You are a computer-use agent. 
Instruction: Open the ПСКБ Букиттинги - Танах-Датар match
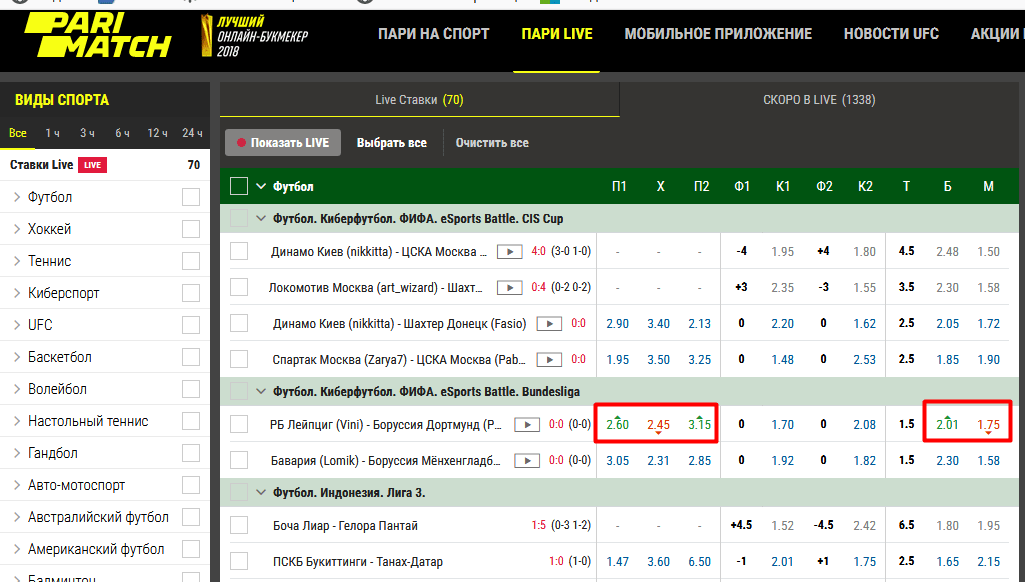point(358,562)
